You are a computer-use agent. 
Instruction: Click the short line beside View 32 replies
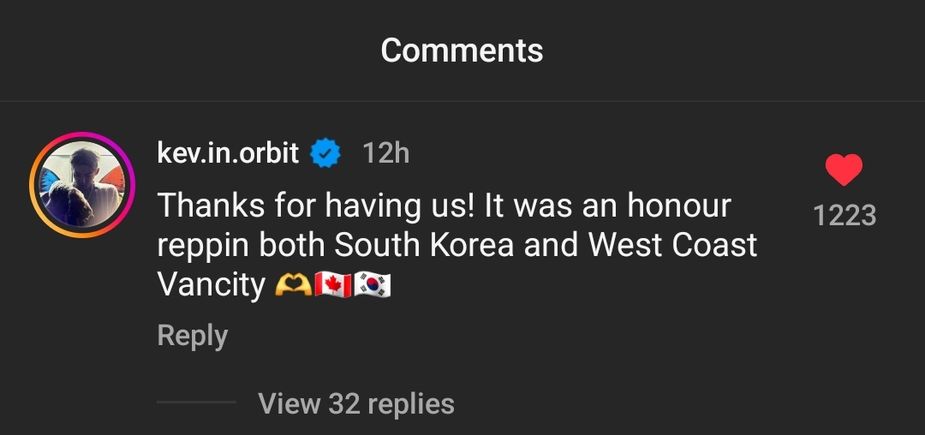click(x=196, y=404)
